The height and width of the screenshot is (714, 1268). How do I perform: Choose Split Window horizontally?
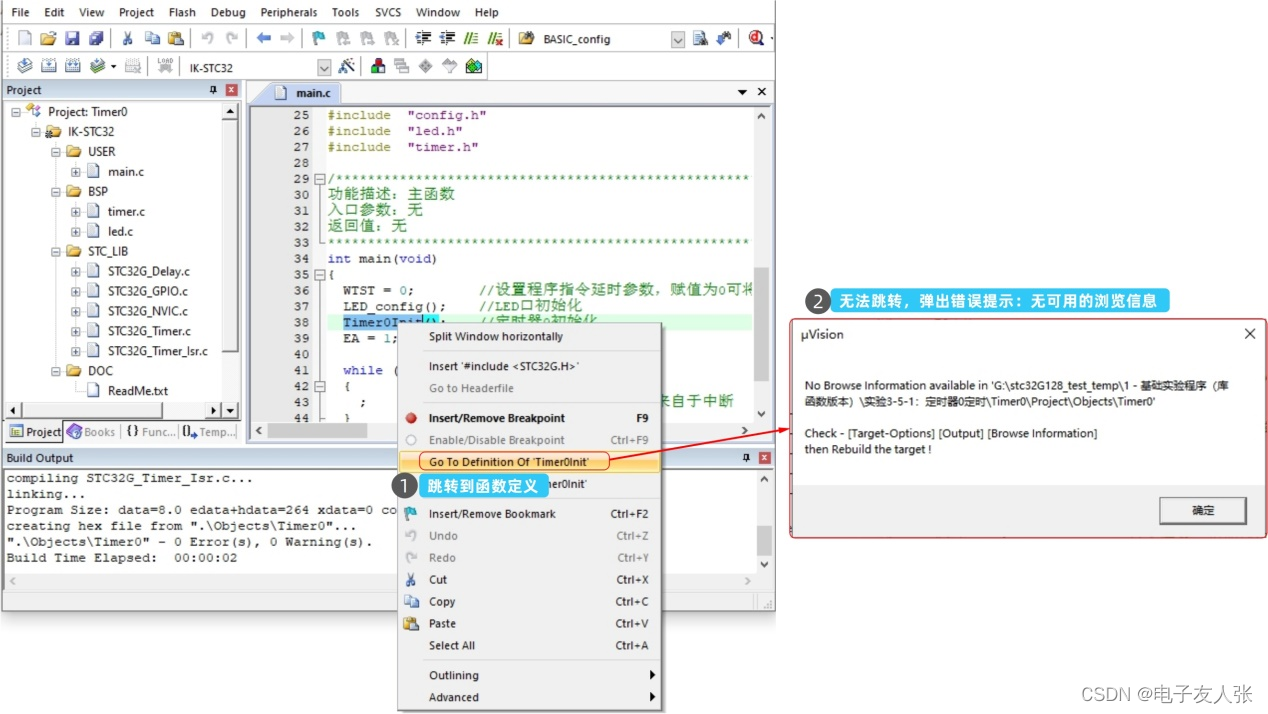click(529, 337)
